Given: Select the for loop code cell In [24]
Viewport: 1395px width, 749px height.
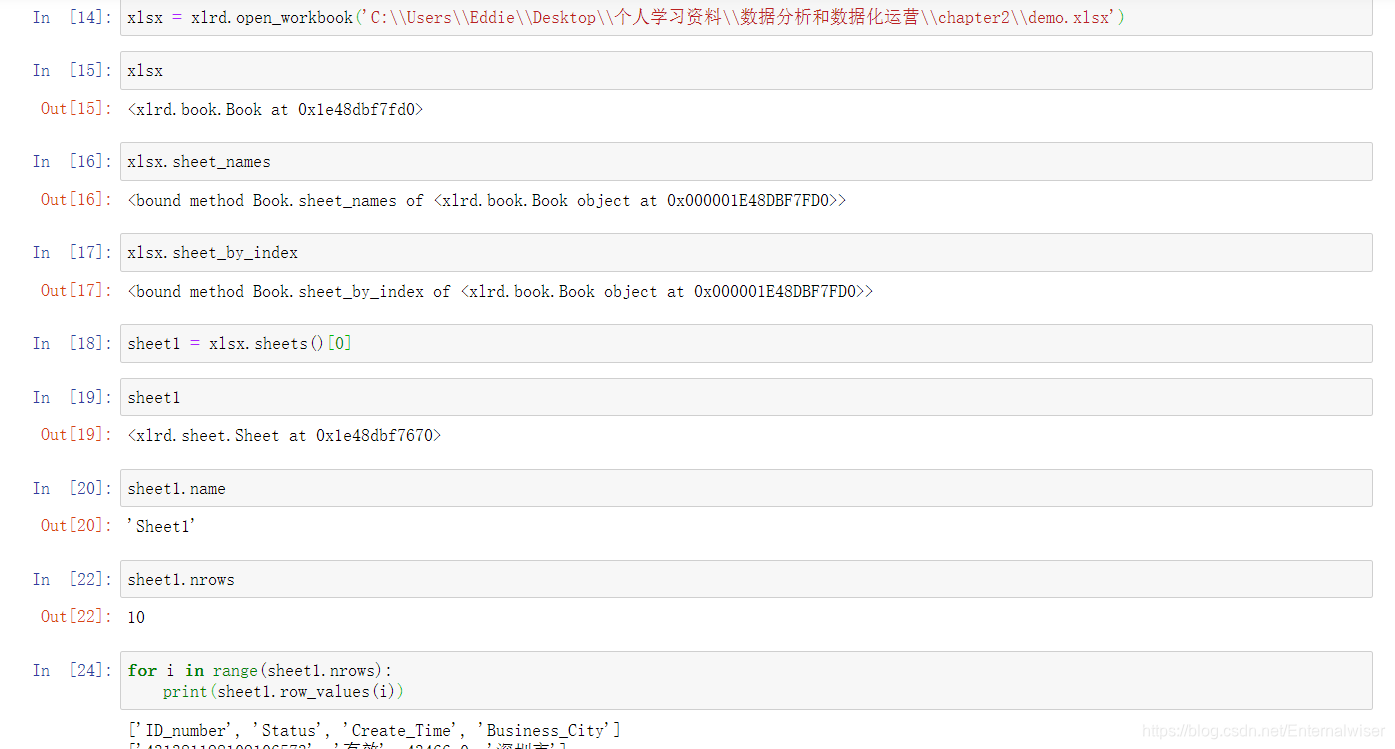Looking at the screenshot, I should coord(746,681).
